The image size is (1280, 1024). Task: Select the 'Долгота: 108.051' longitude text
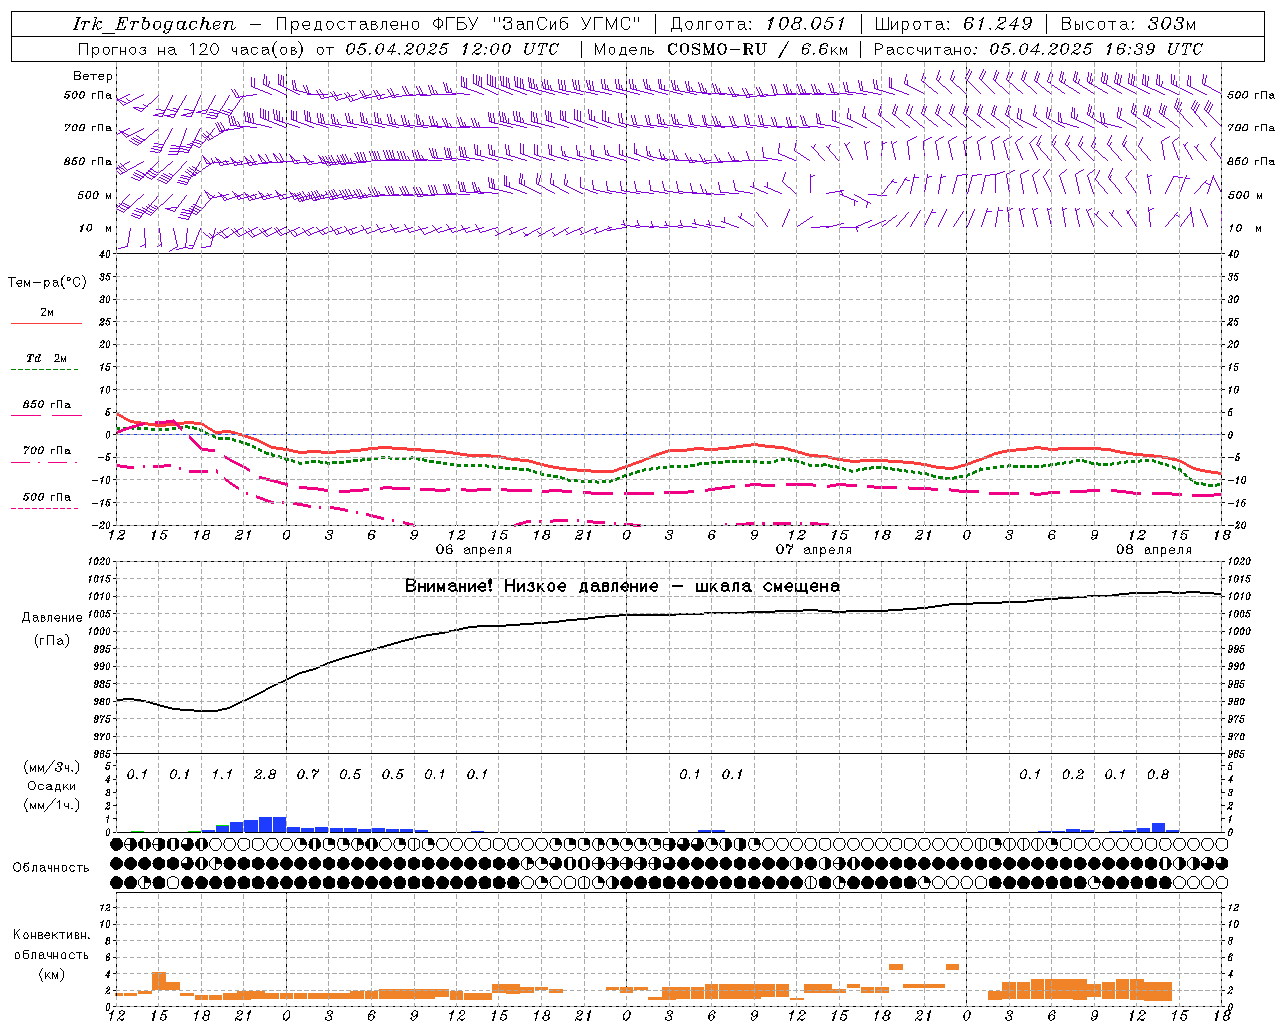pyautogui.click(x=757, y=24)
